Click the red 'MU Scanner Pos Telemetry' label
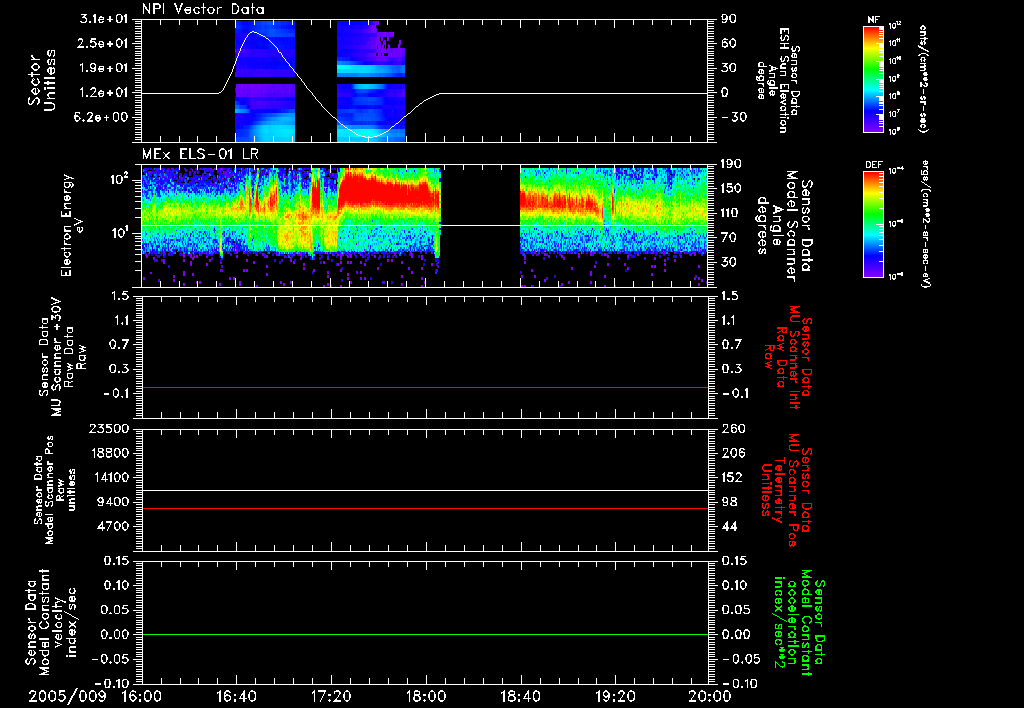This screenshot has height=708, width=1024. pyautogui.click(x=786, y=490)
